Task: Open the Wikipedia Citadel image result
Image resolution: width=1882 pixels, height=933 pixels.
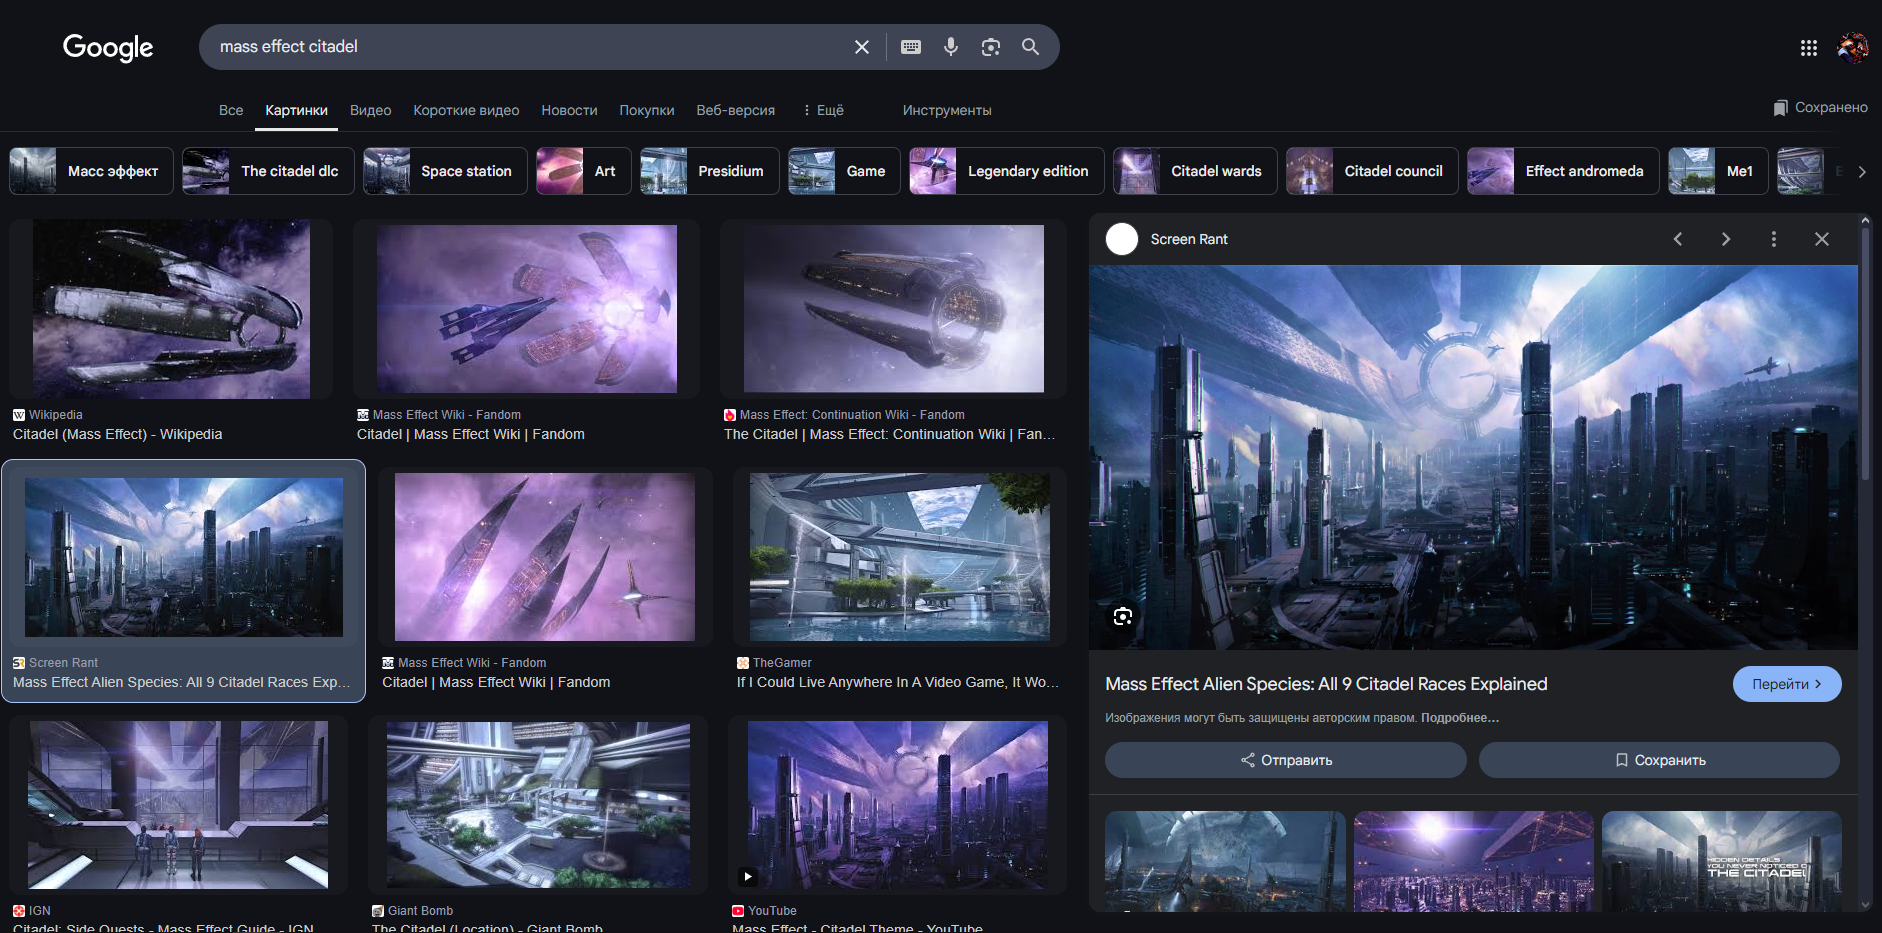Action: pyautogui.click(x=171, y=309)
